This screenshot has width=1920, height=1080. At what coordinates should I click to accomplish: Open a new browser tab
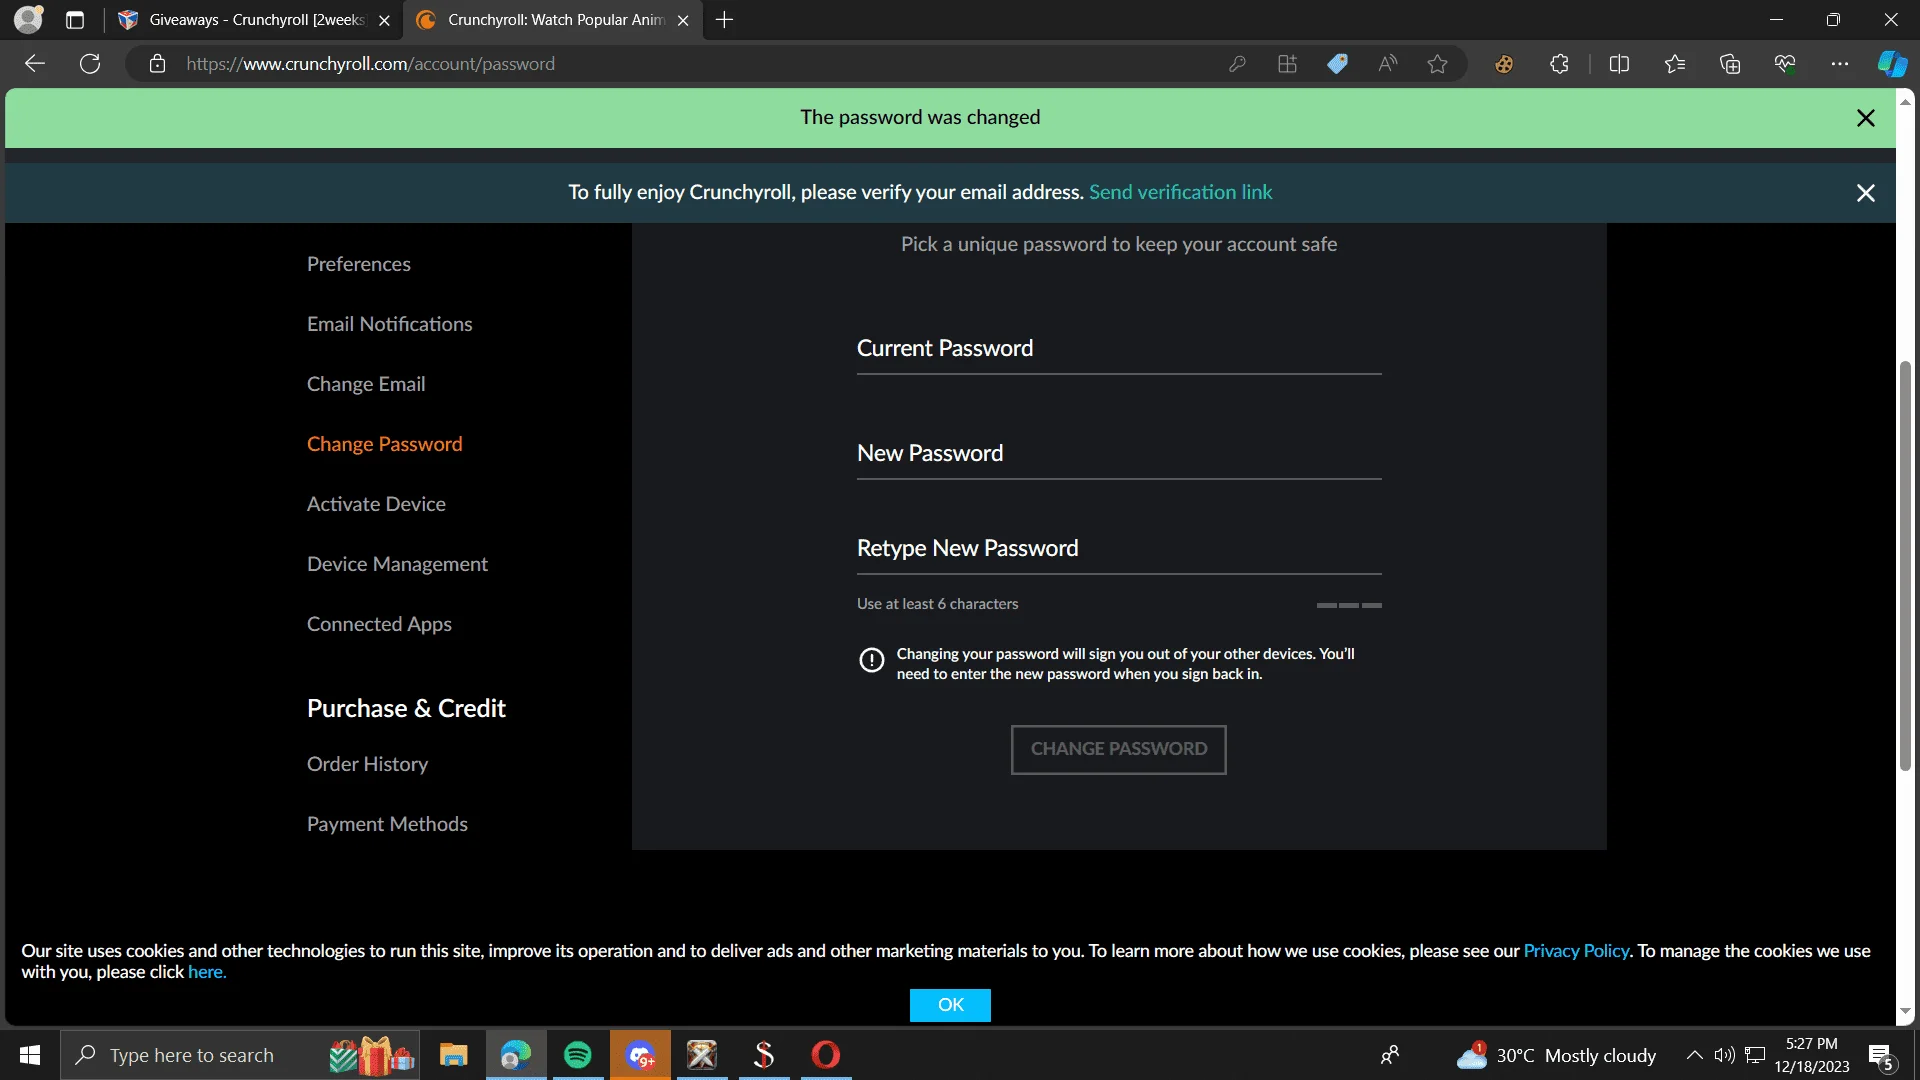coord(725,20)
